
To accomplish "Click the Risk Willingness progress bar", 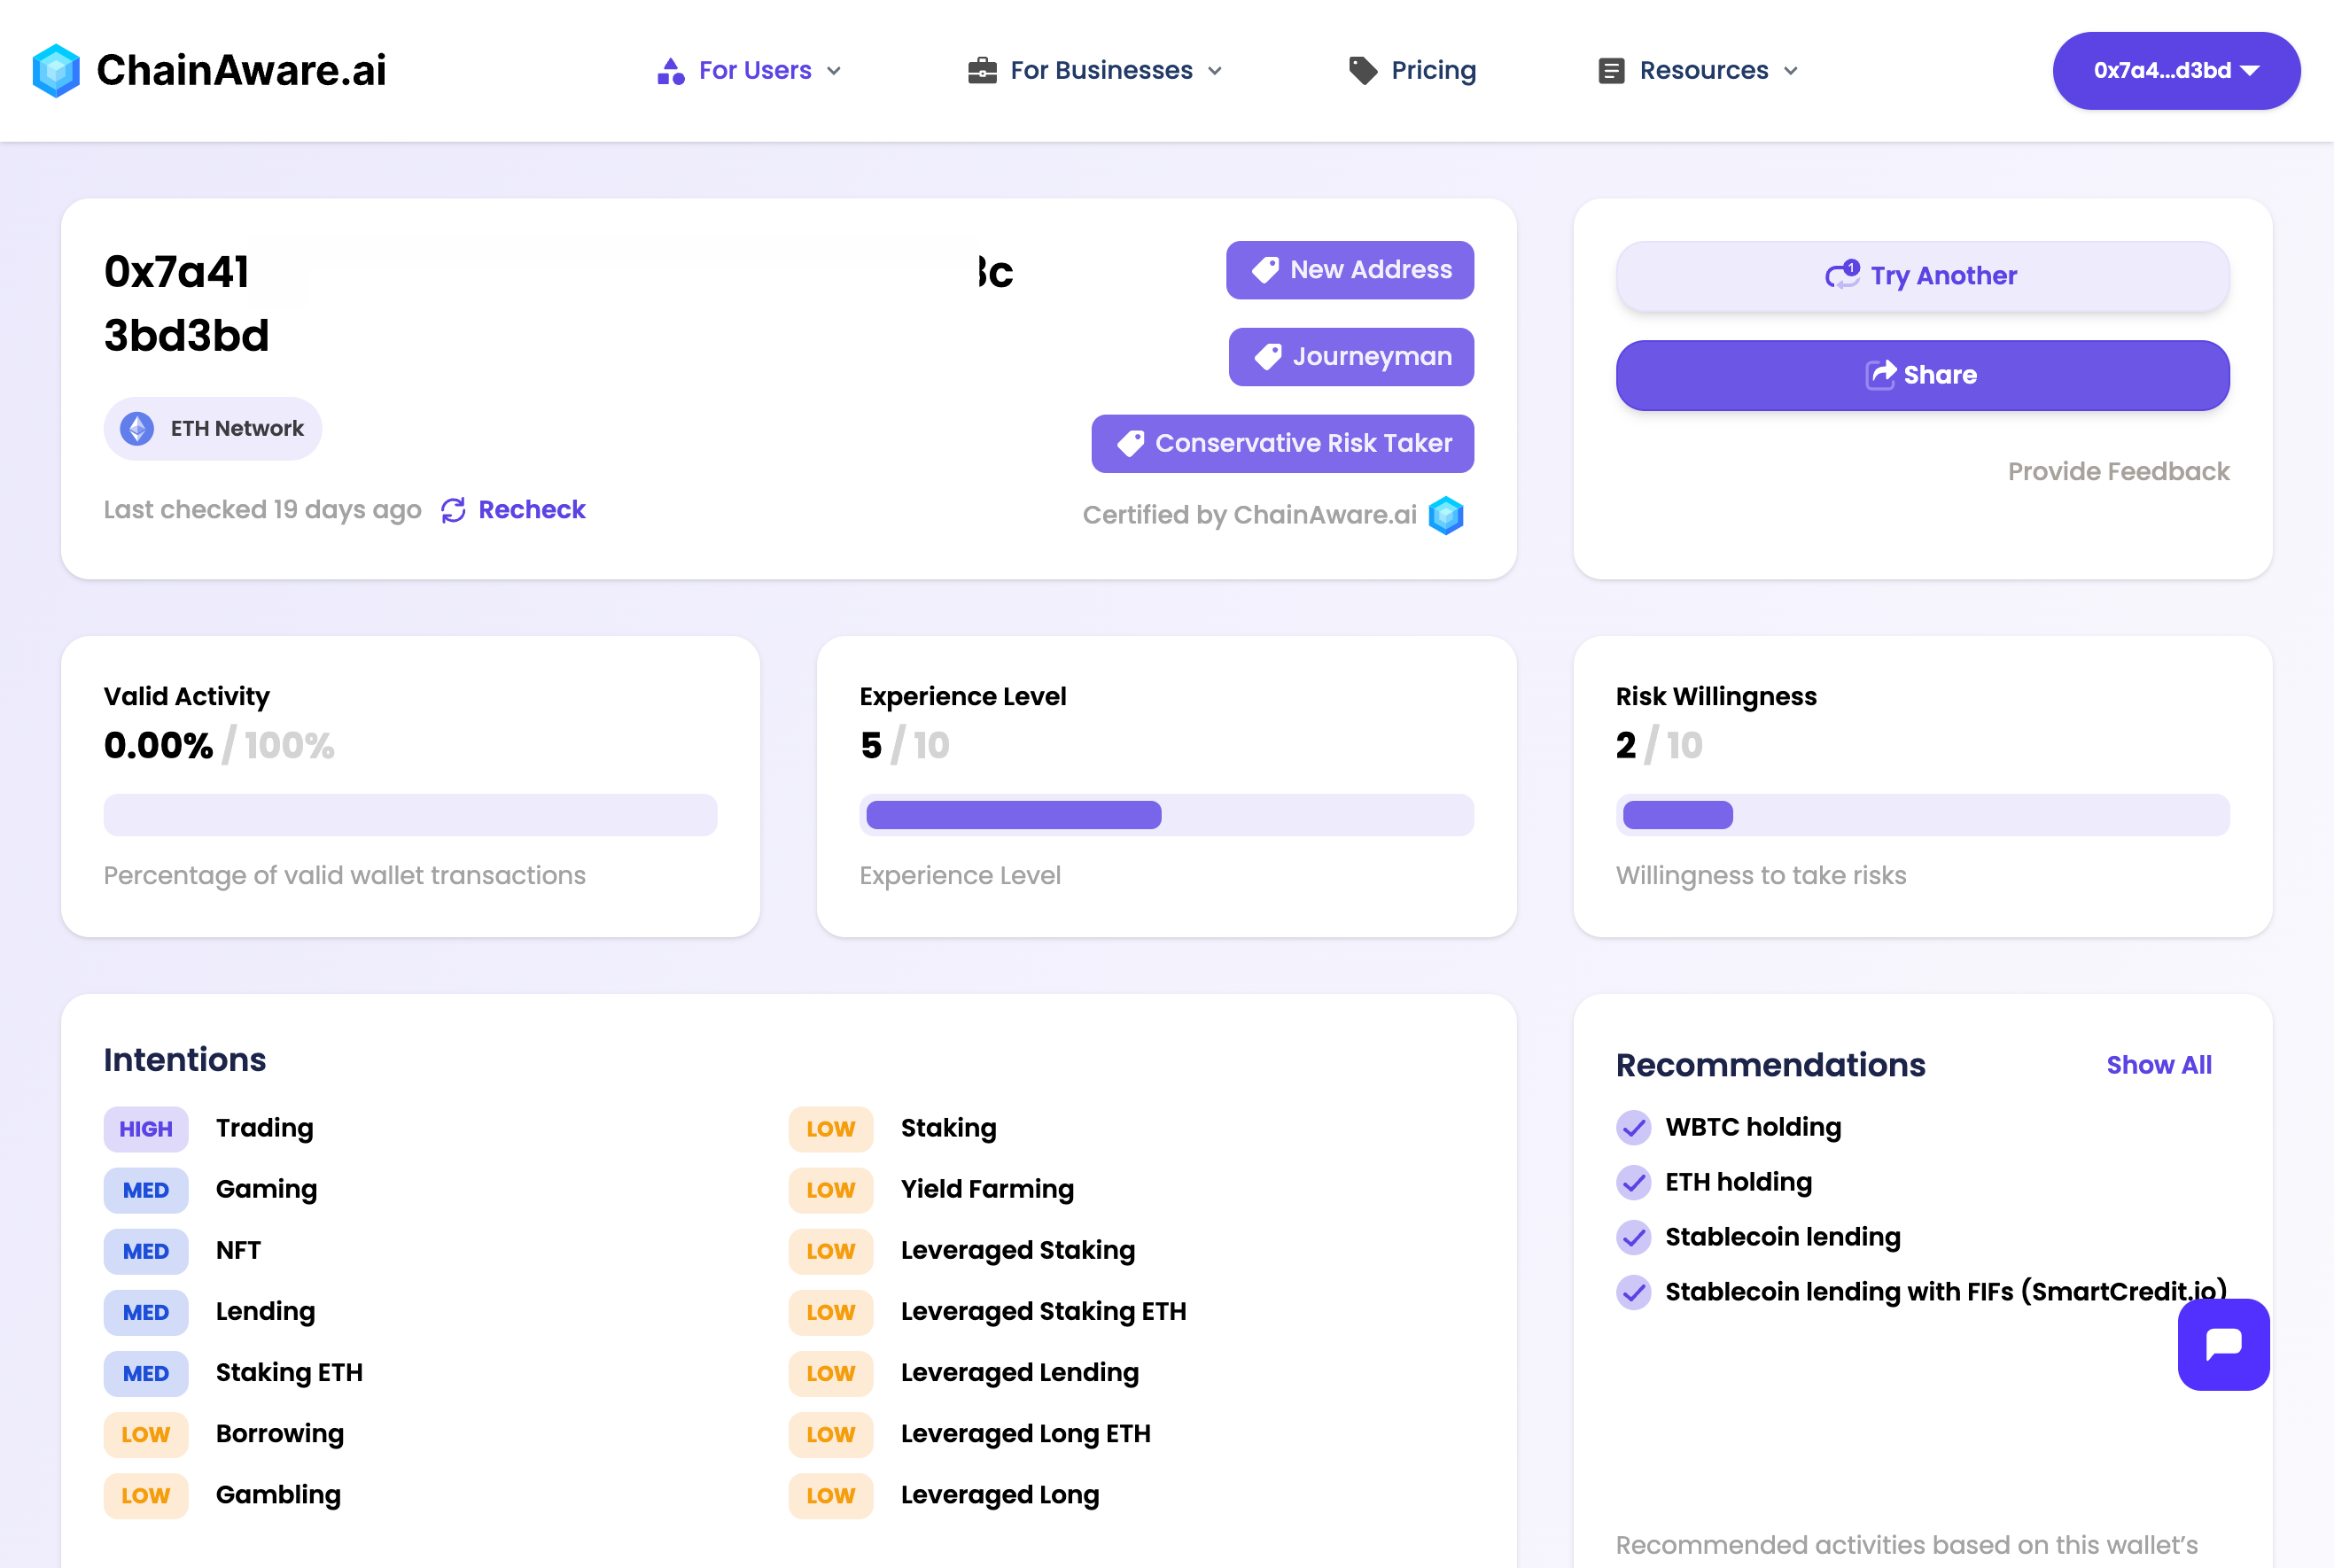I will tap(1922, 815).
